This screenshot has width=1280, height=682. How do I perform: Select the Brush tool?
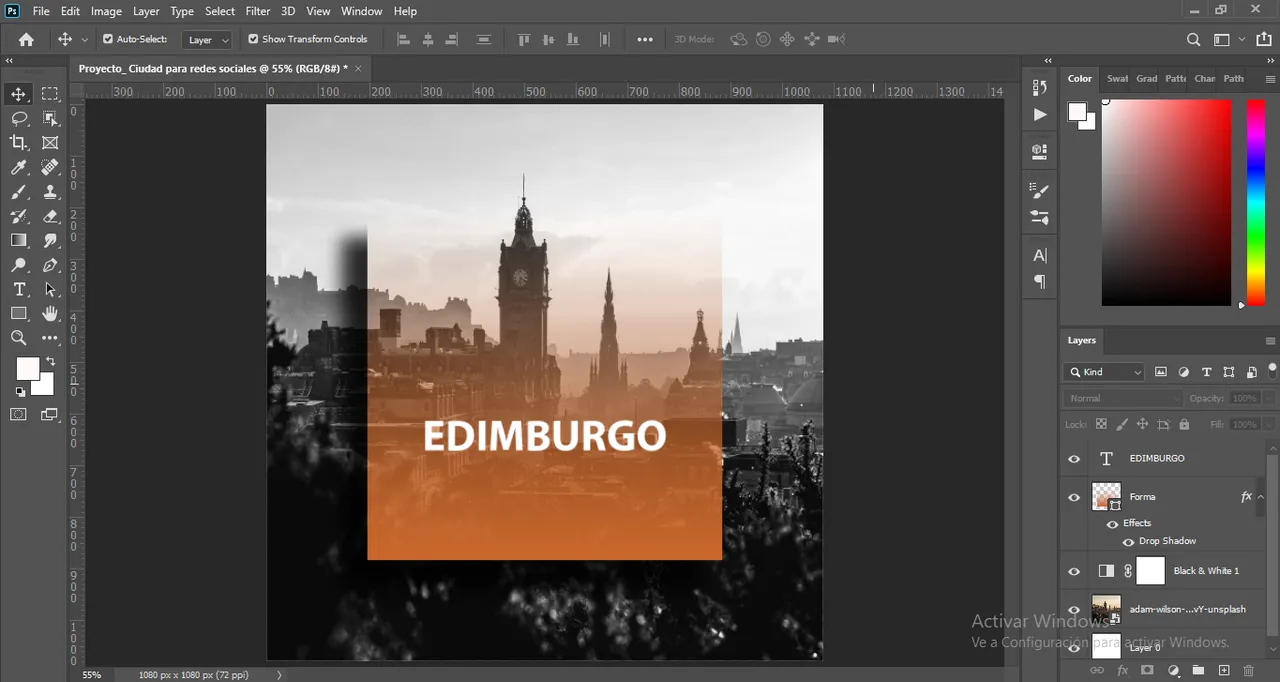[19, 192]
